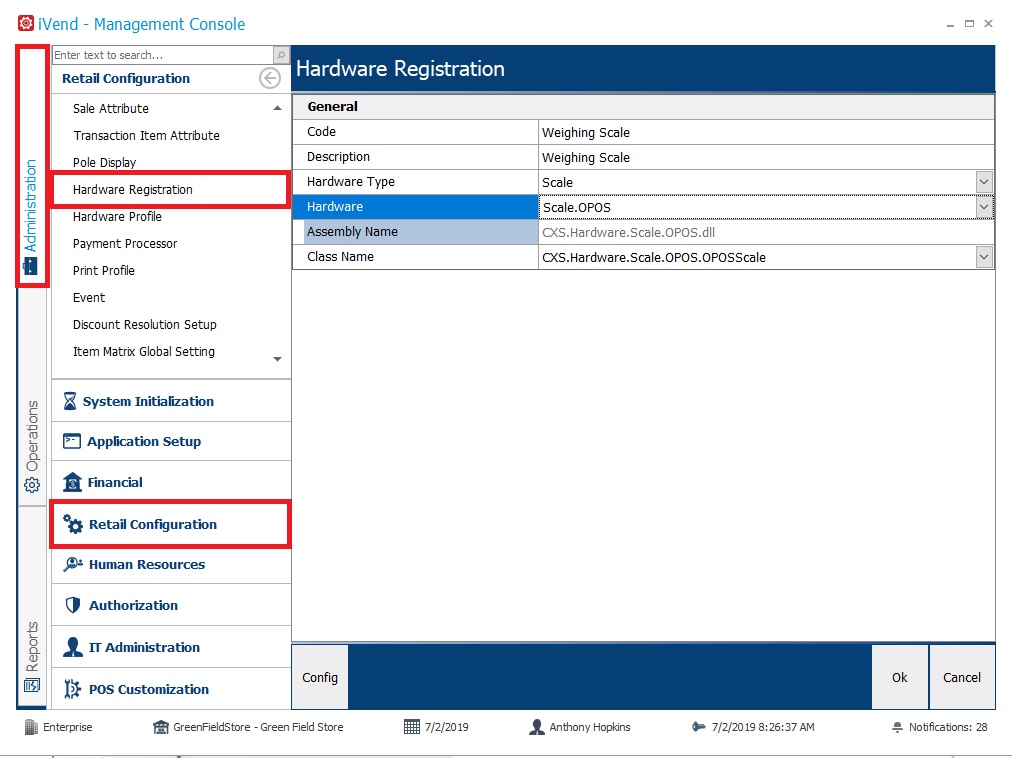Click the Reports sidebar icon
The image size is (1012, 758).
(x=32, y=685)
